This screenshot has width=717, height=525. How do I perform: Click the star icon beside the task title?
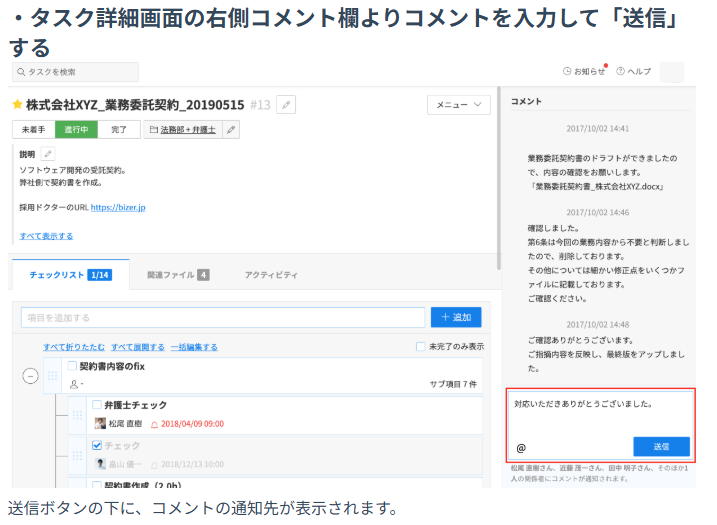pyautogui.click(x=17, y=105)
